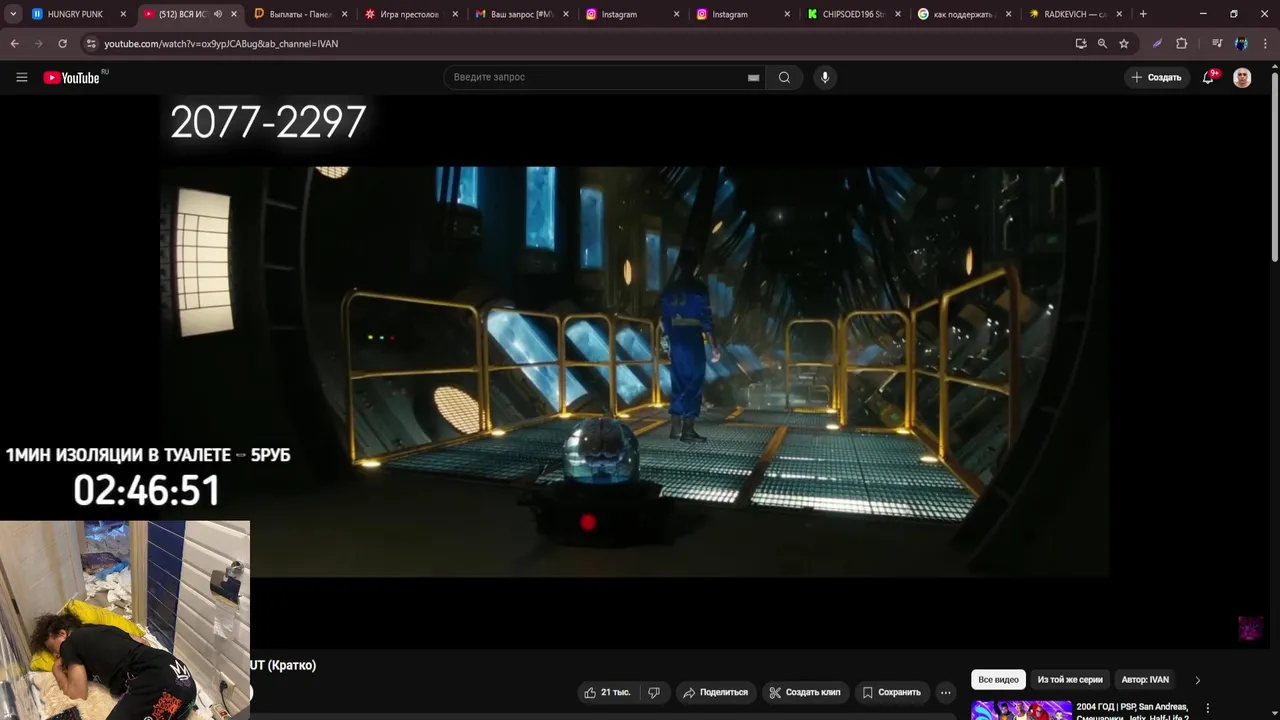View site information icon in the address bar

[x=91, y=44]
